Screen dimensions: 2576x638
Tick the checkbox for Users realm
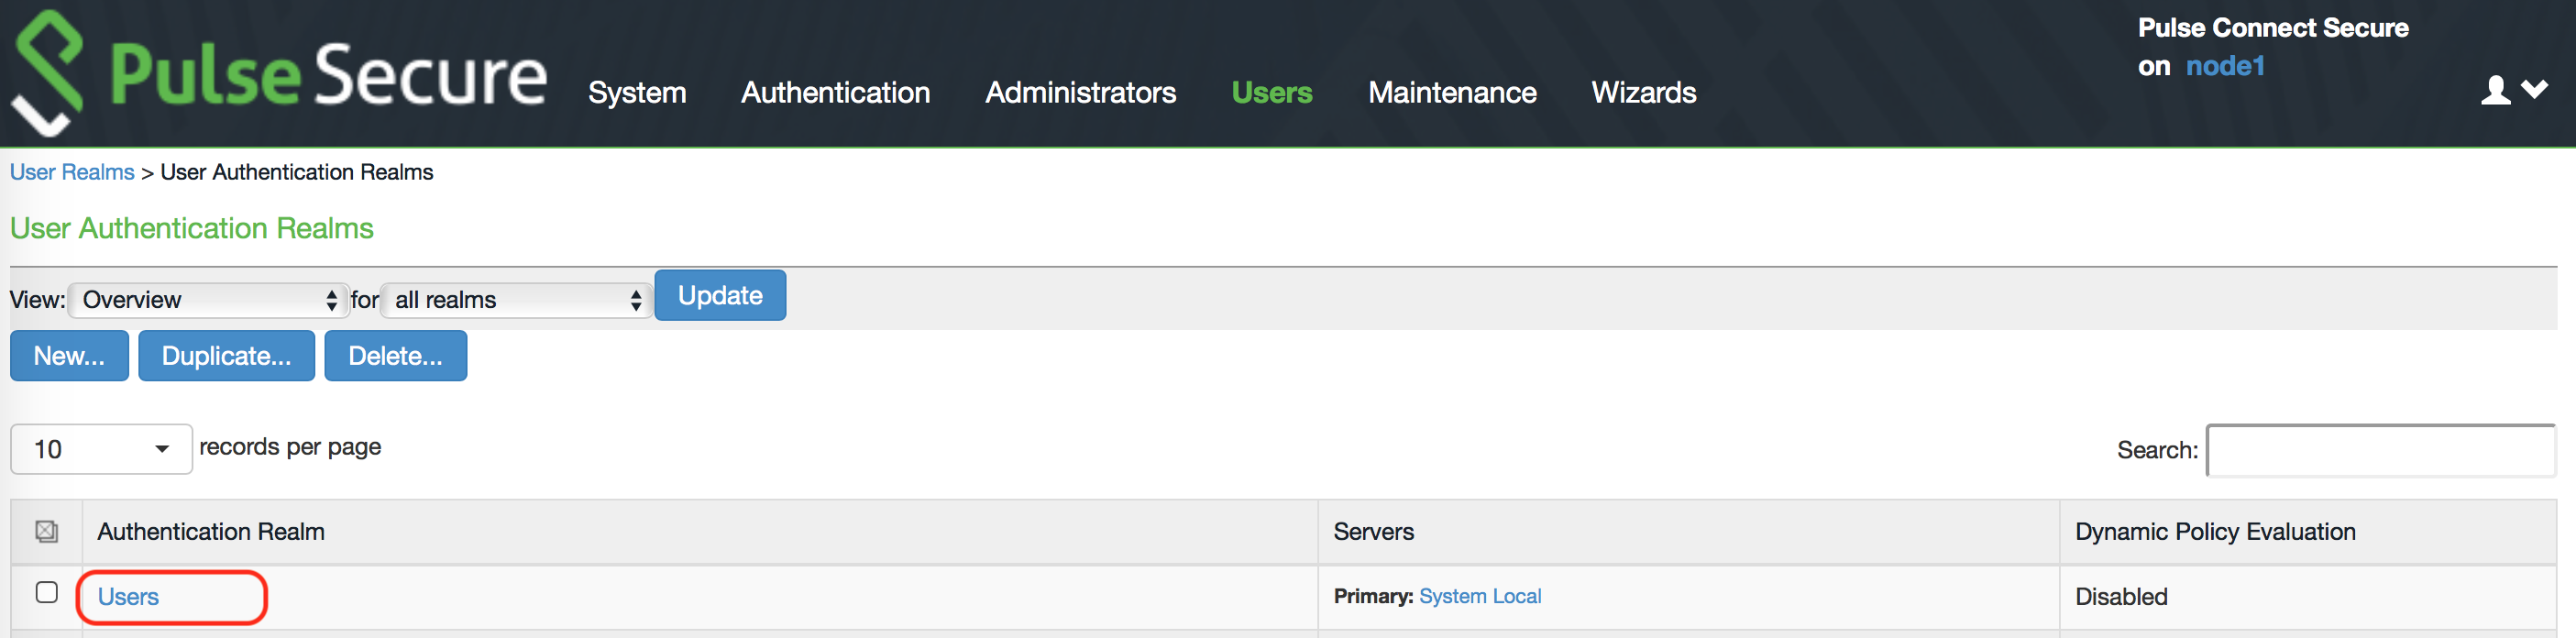pyautogui.click(x=46, y=592)
